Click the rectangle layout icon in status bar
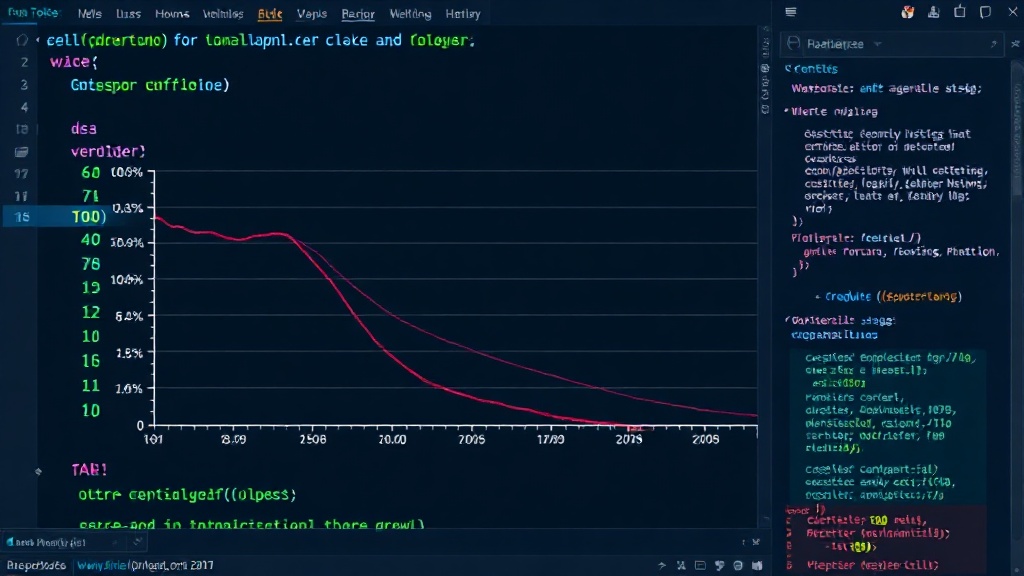The width and height of the screenshot is (1024, 576). click(x=700, y=566)
